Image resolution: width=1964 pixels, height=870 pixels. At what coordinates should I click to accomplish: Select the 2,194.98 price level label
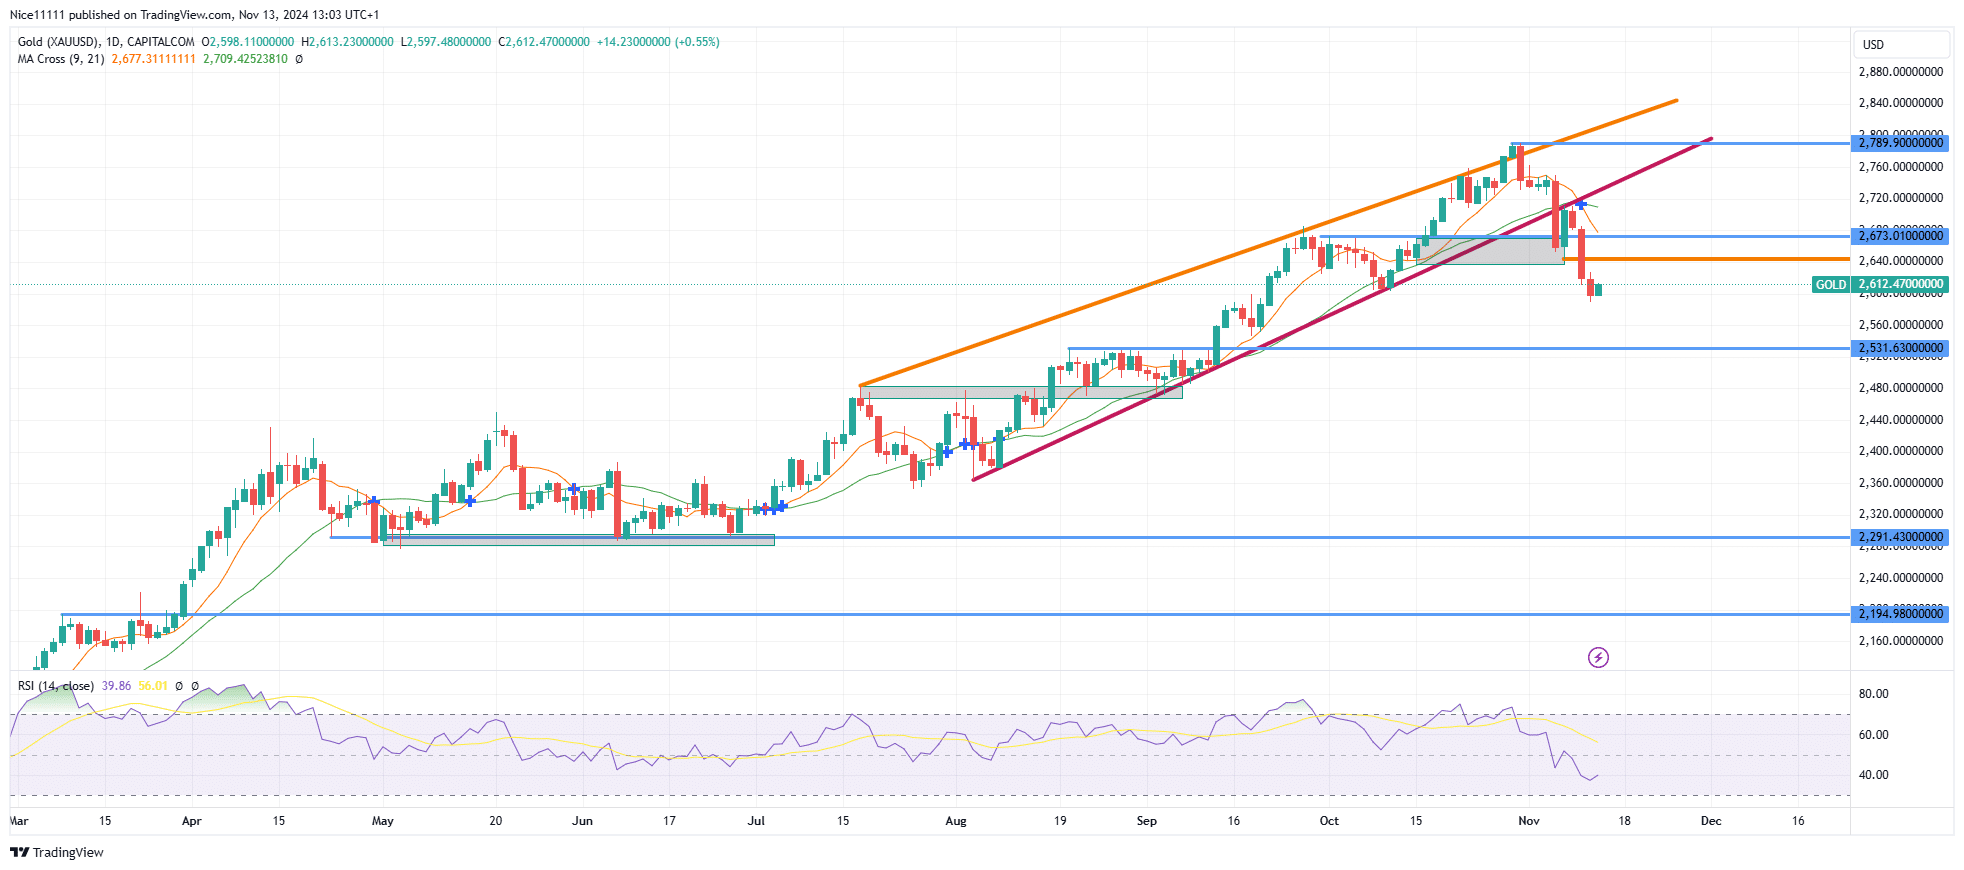click(x=1901, y=613)
